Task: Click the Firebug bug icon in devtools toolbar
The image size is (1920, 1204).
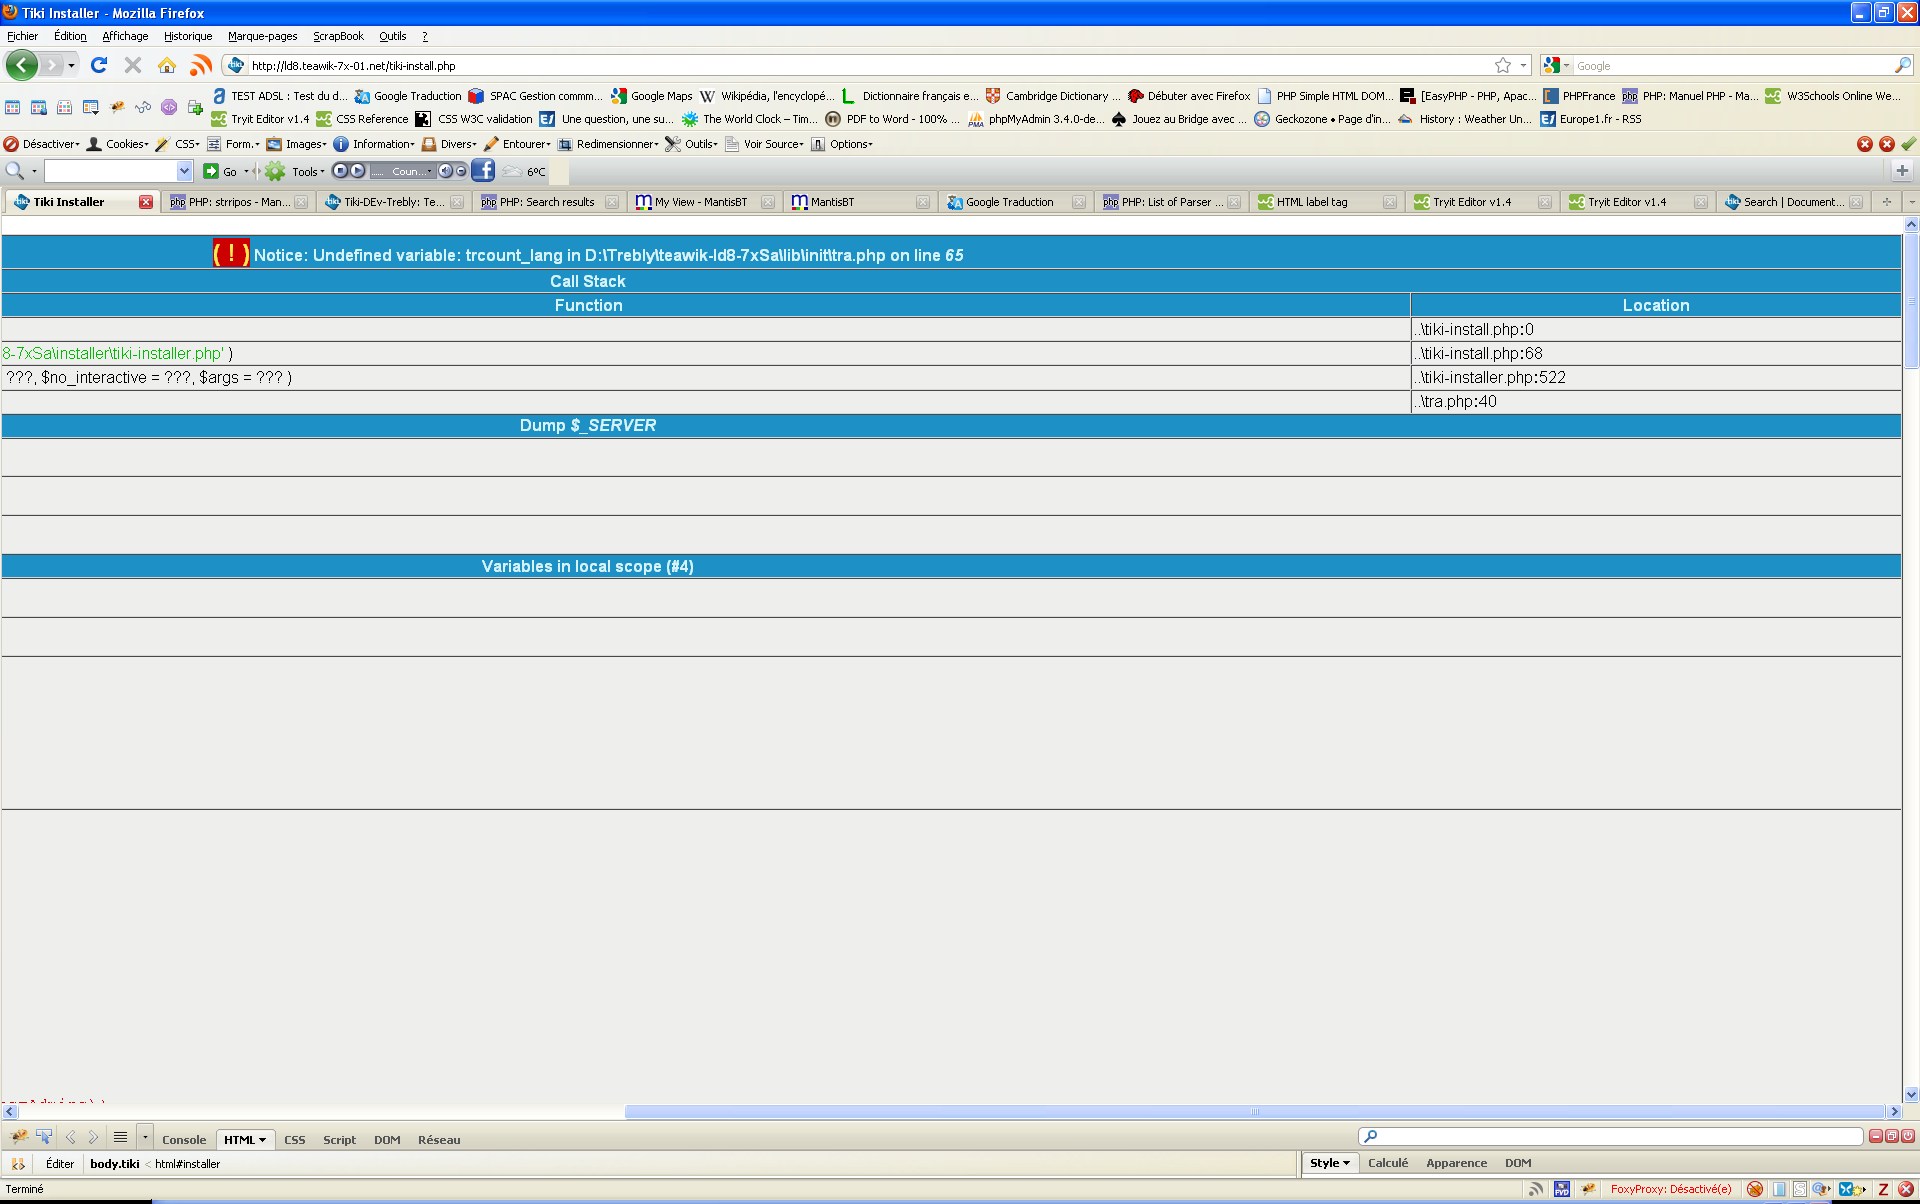Action: 19,1138
